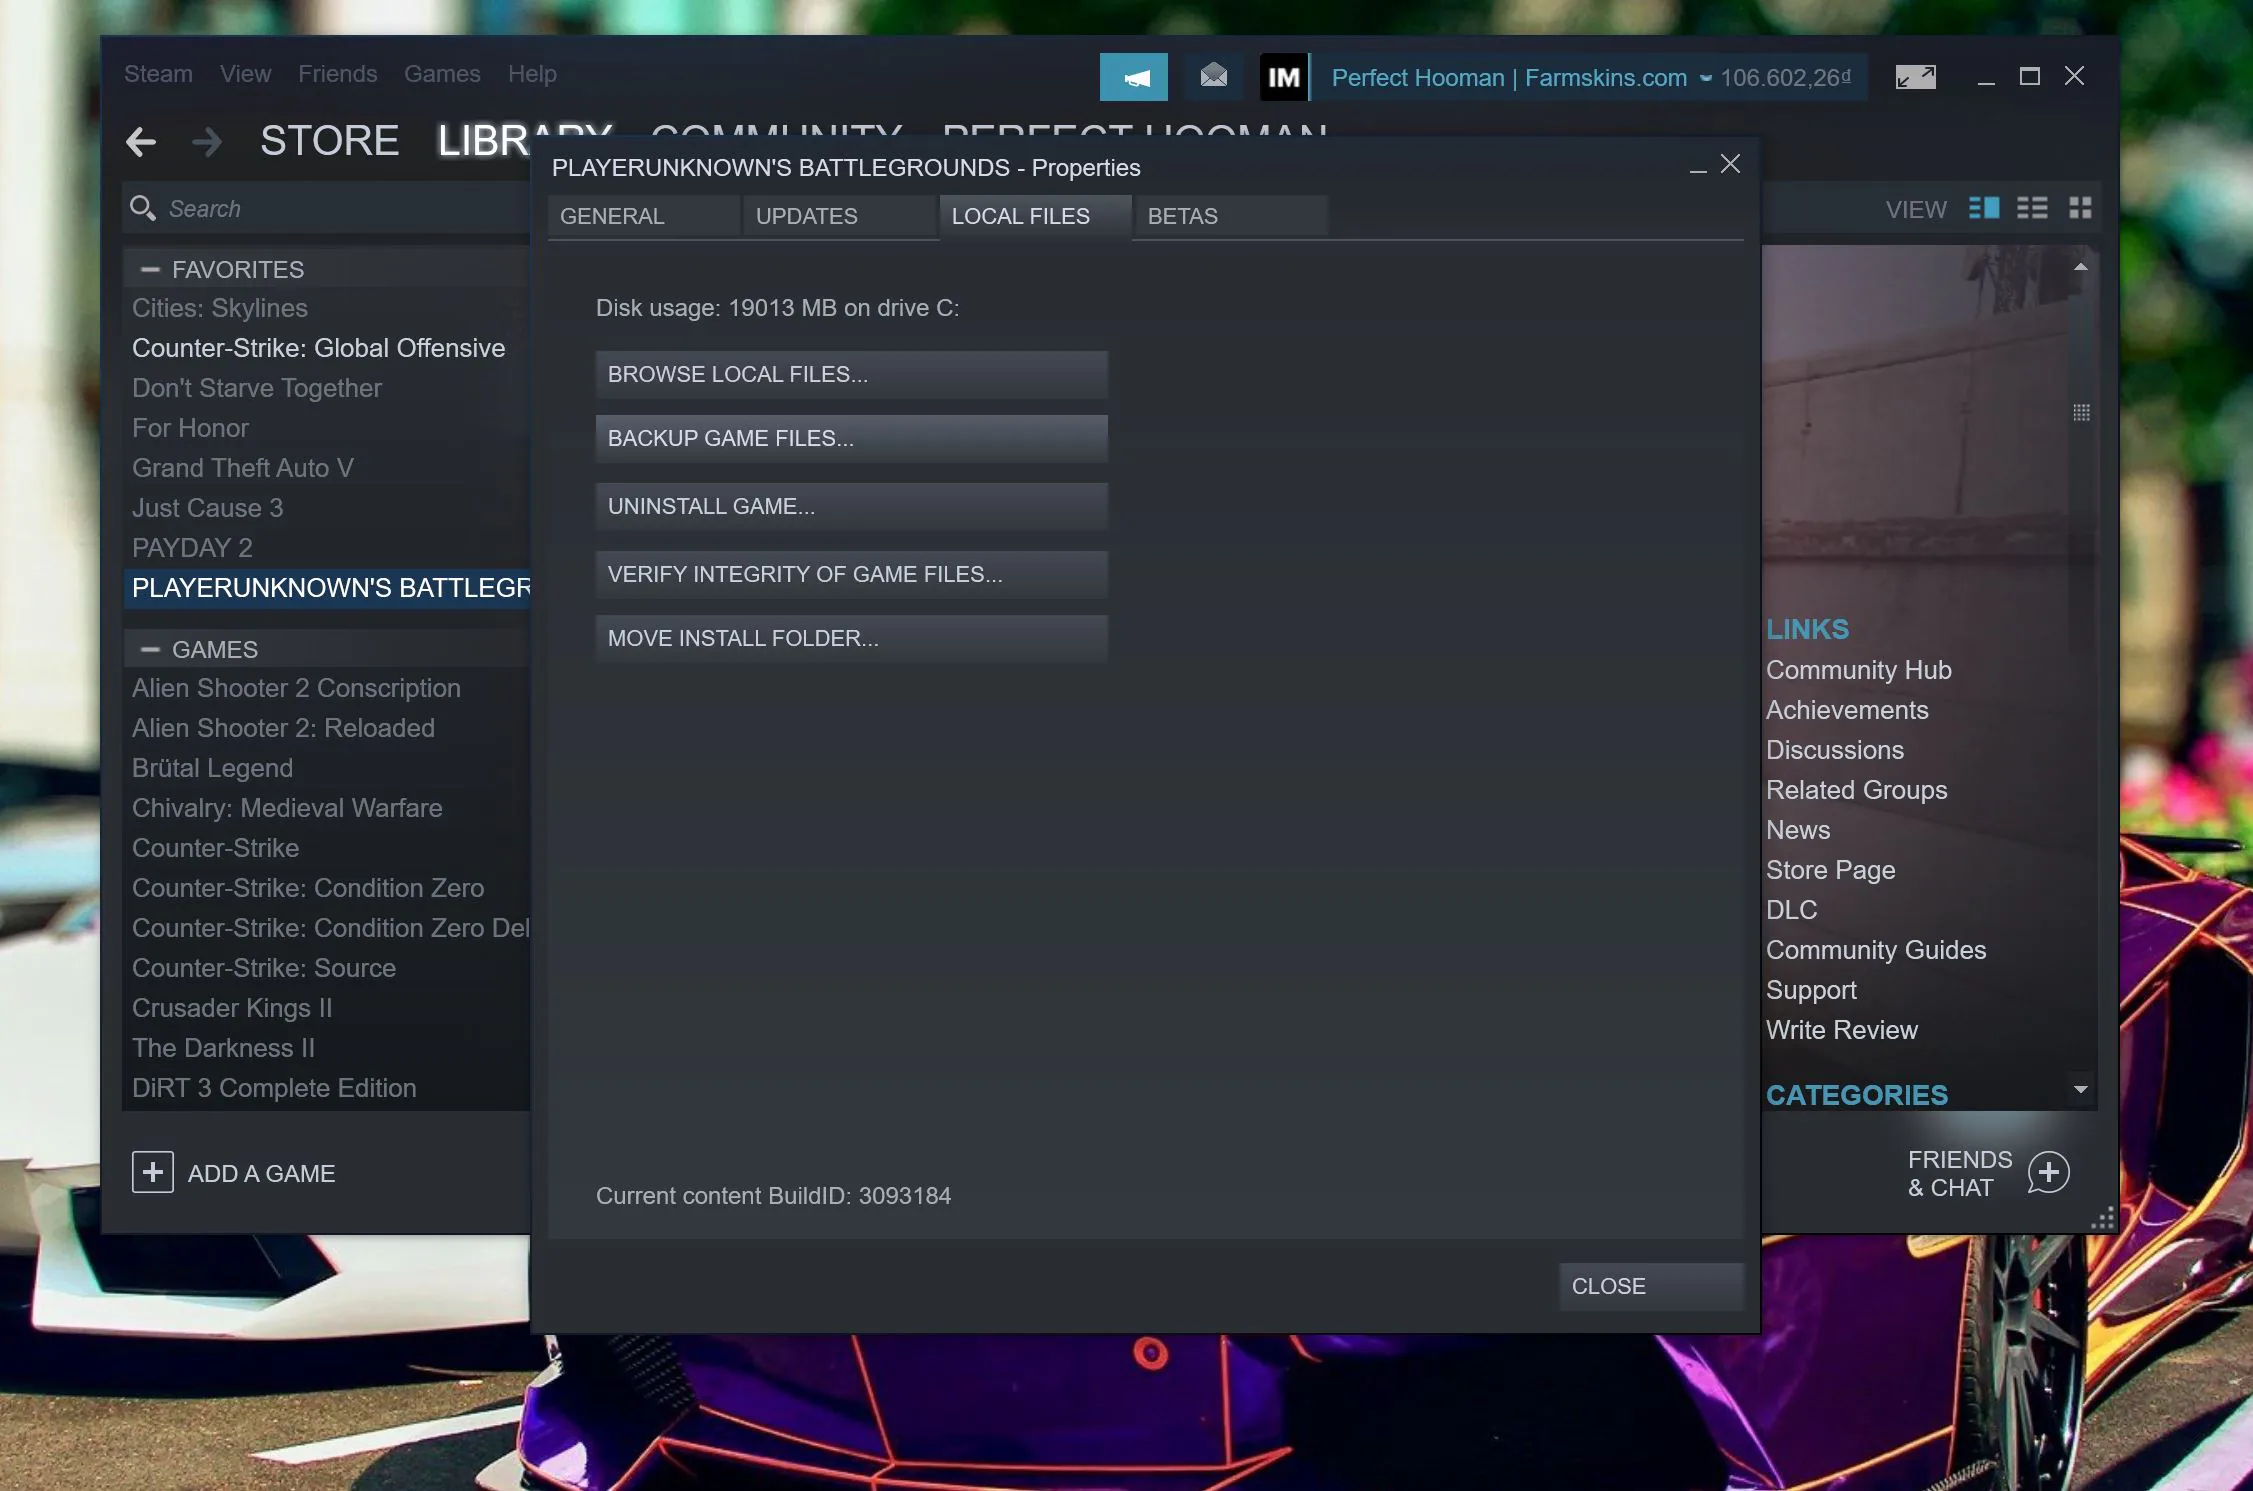Enter Big Picture mode icon

pos(1915,77)
